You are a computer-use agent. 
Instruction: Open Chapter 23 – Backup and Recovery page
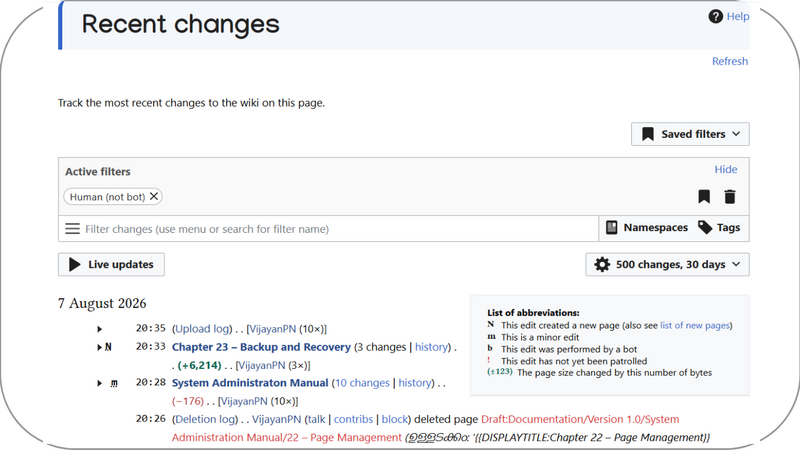(x=261, y=347)
